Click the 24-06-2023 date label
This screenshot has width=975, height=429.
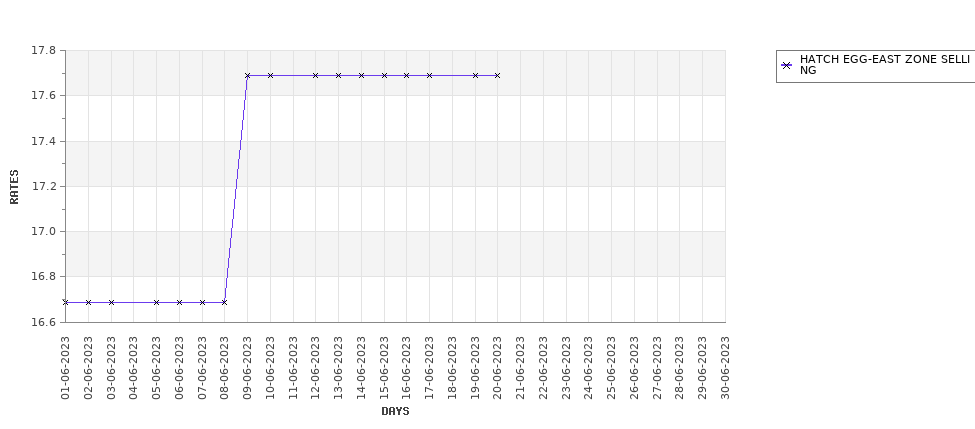tap(589, 367)
